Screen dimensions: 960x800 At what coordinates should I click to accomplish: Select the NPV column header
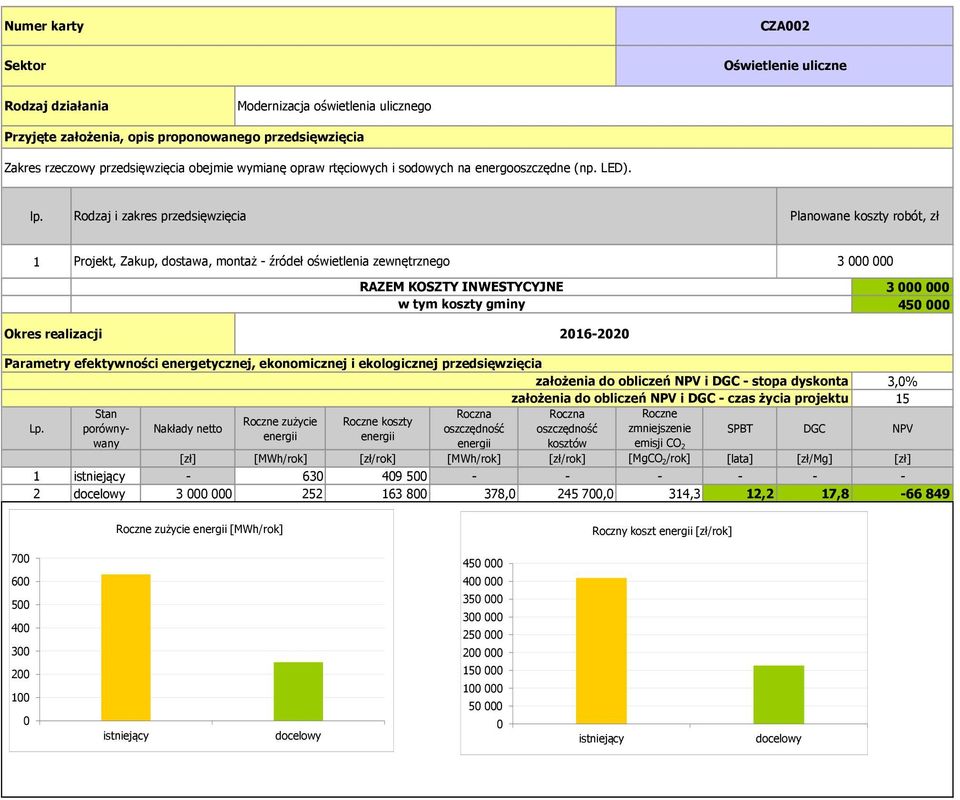coord(902,429)
